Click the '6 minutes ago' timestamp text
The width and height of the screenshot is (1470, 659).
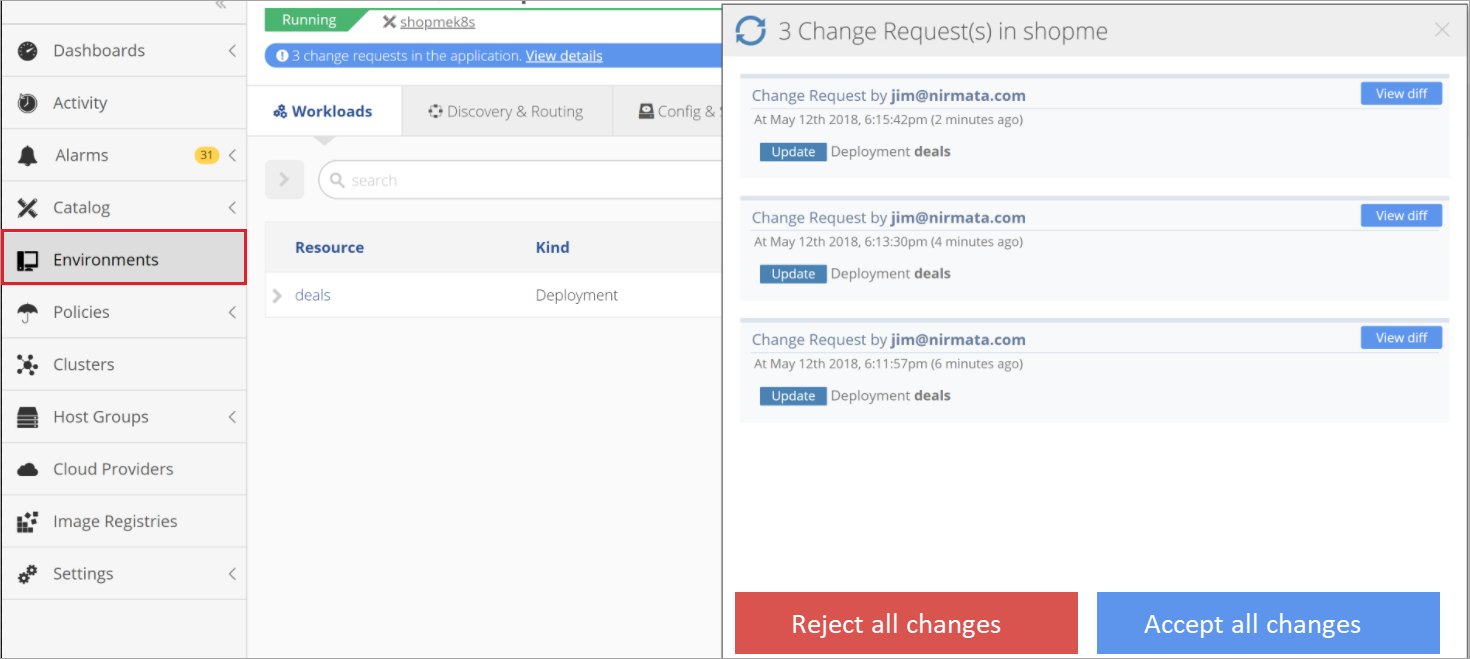click(x=977, y=364)
